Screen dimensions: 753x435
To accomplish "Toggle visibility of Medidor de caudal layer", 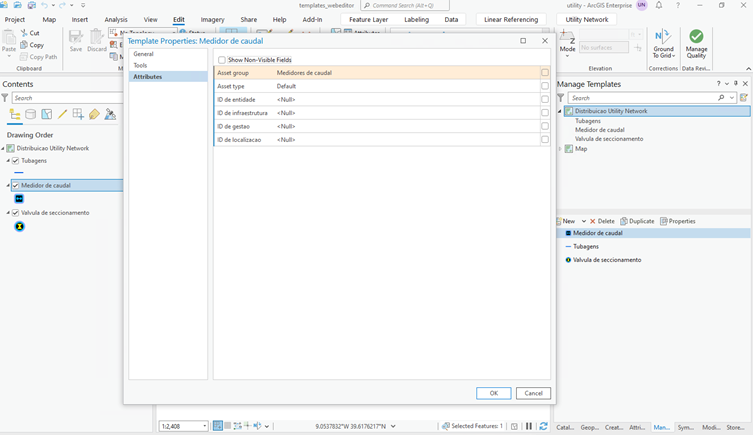I will 15,185.
